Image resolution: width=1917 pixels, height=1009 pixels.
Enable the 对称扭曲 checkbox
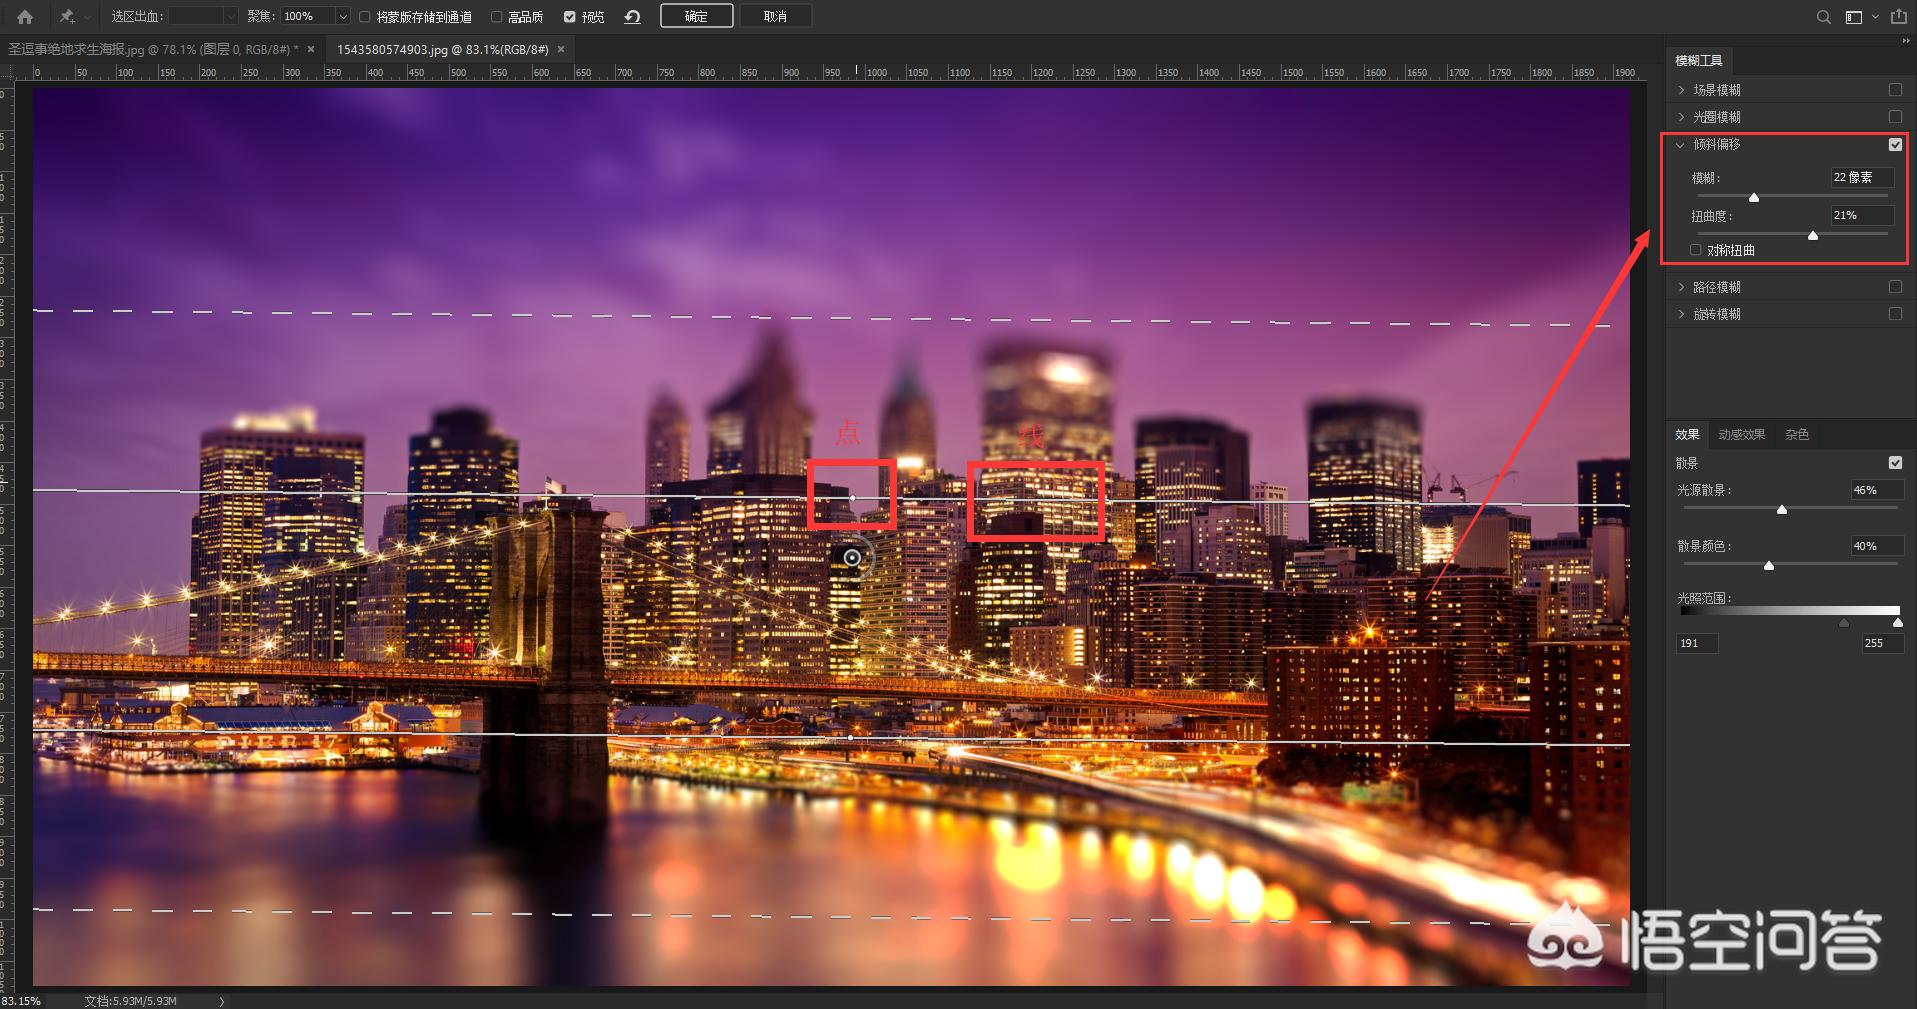(1695, 250)
